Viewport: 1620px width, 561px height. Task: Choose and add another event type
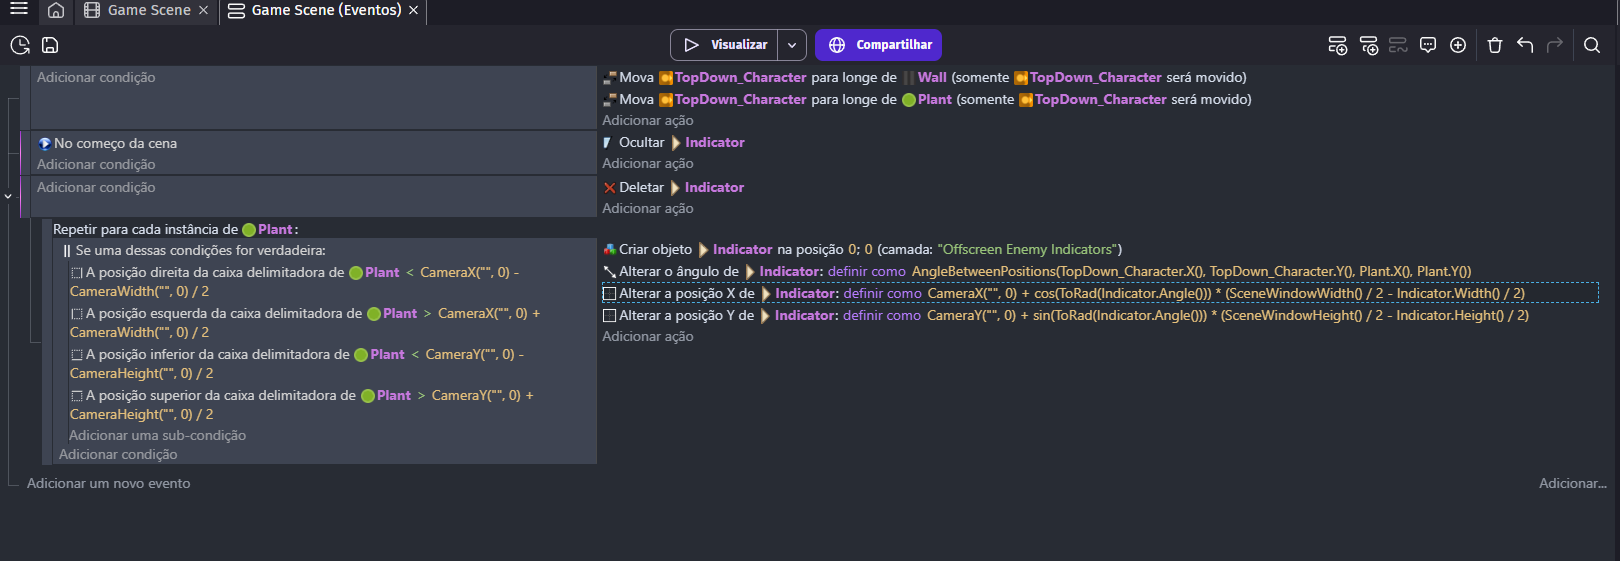click(1458, 45)
